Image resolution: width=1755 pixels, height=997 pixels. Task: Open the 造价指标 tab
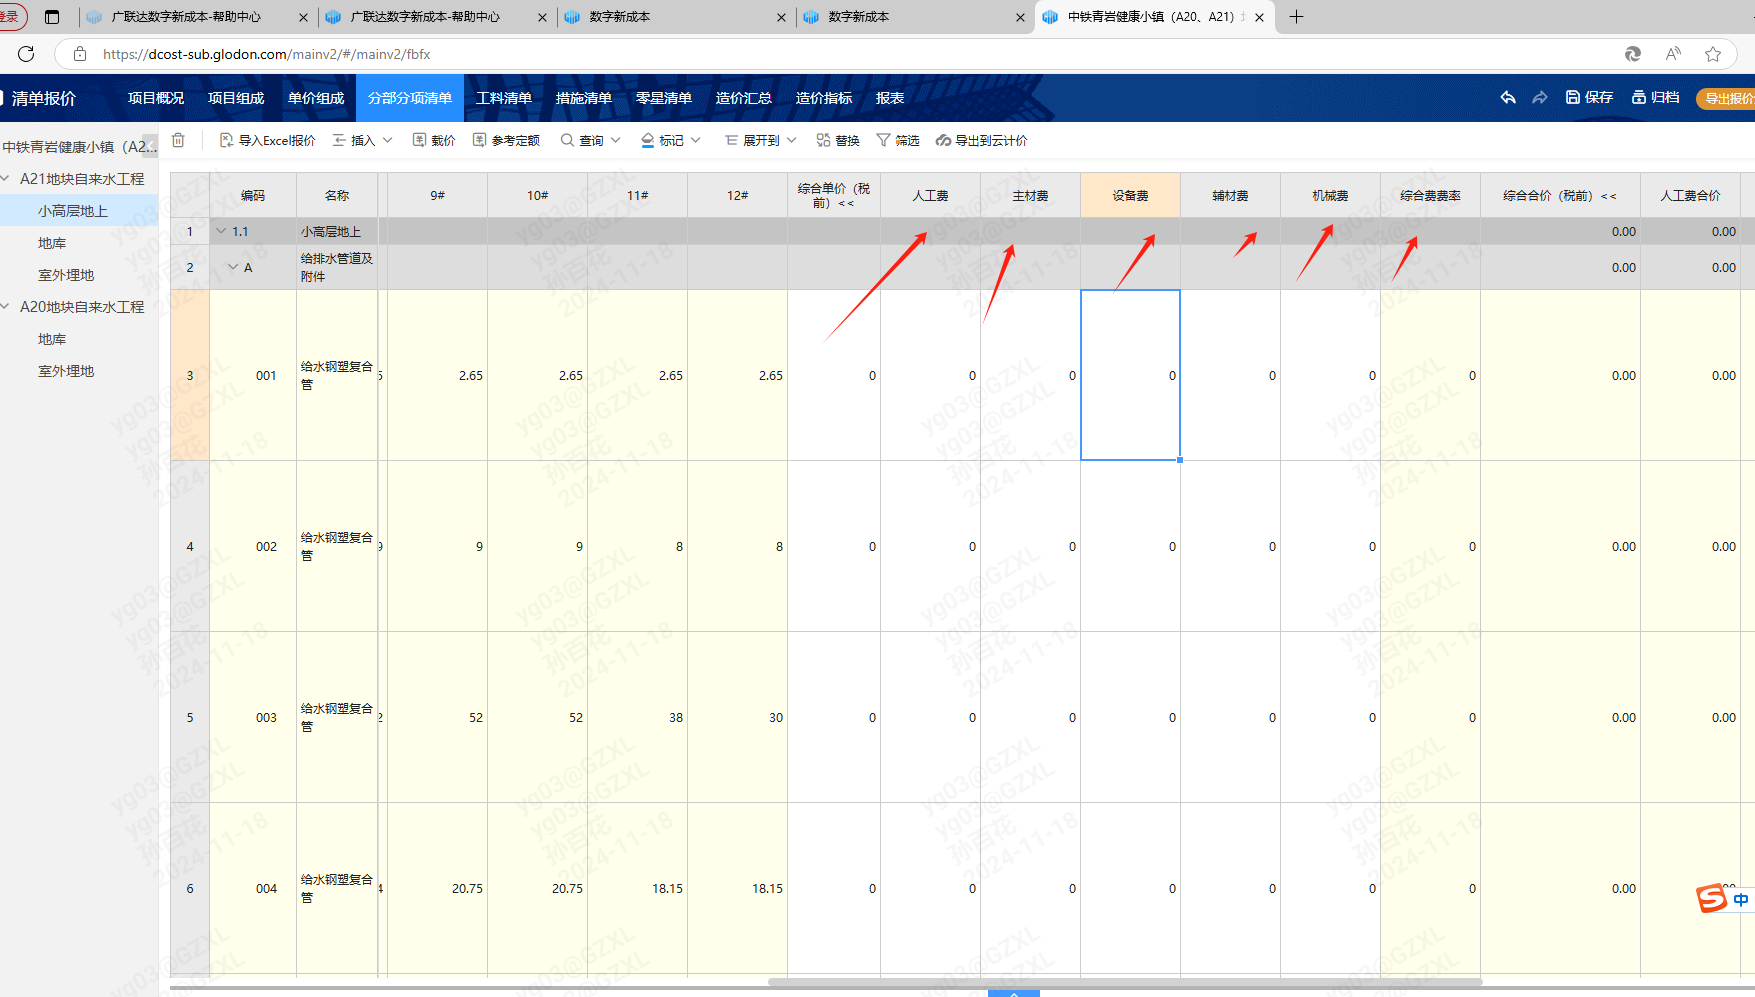click(824, 98)
